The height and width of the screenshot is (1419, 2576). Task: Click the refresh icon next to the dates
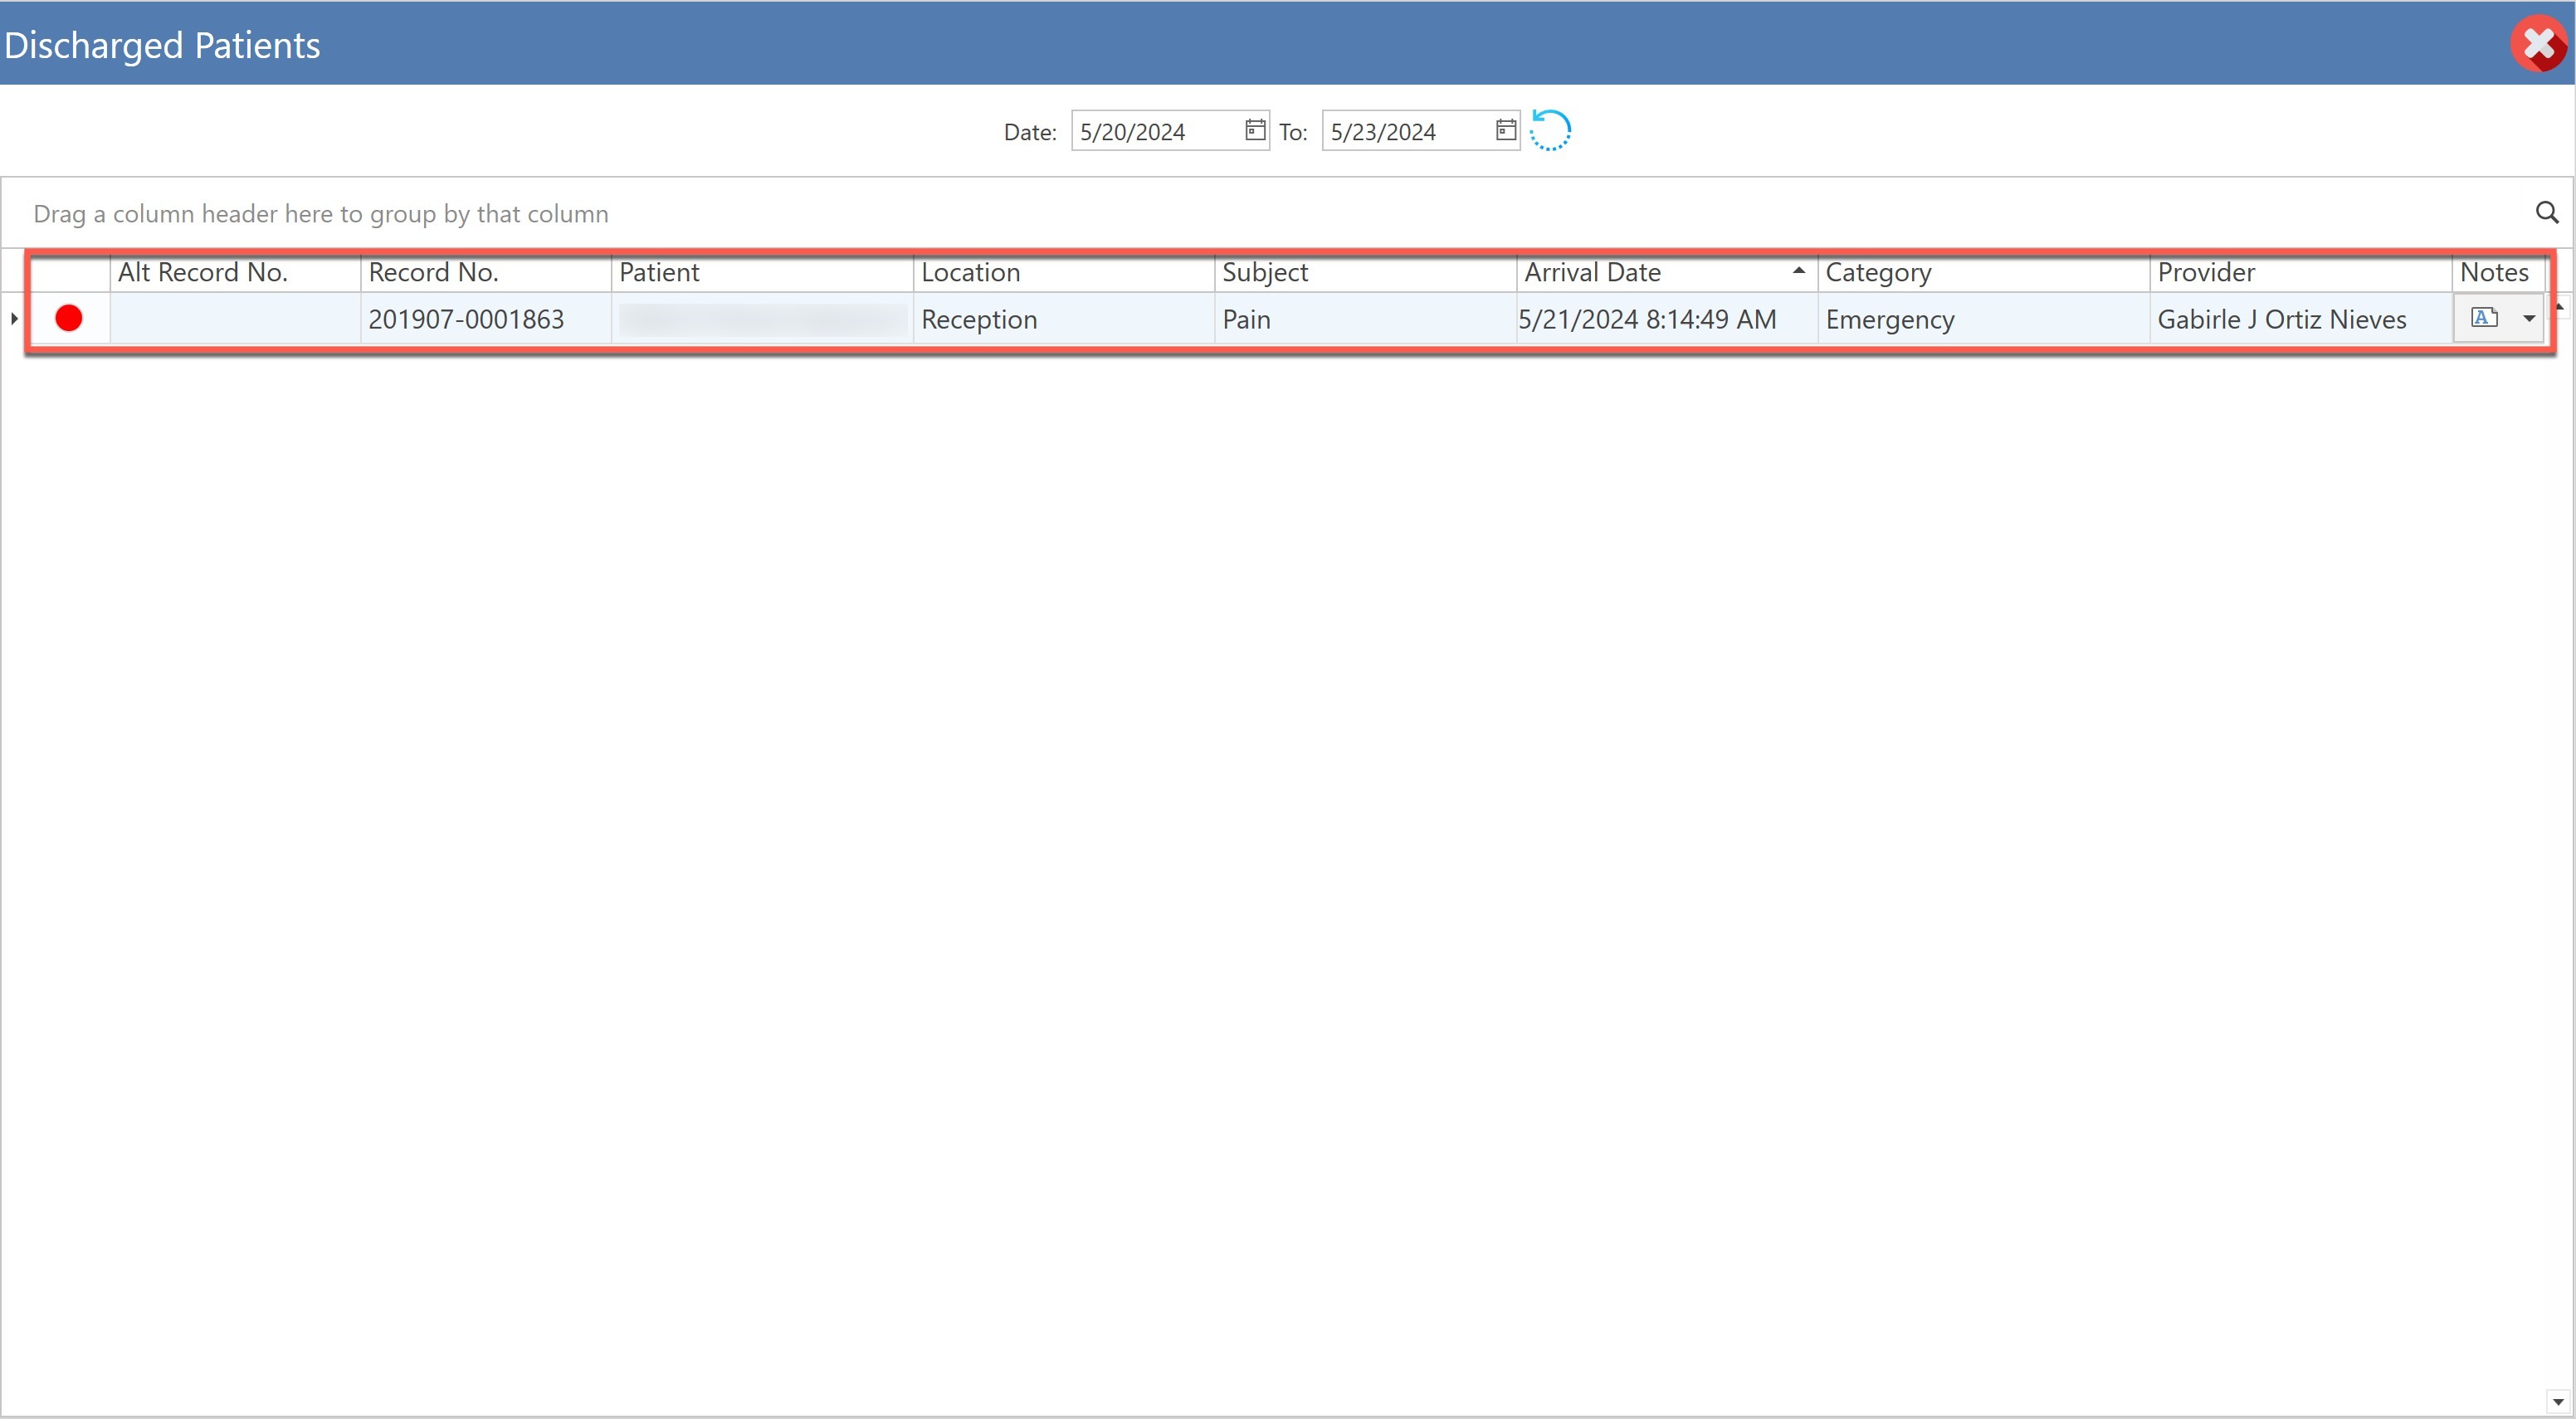coord(1550,131)
